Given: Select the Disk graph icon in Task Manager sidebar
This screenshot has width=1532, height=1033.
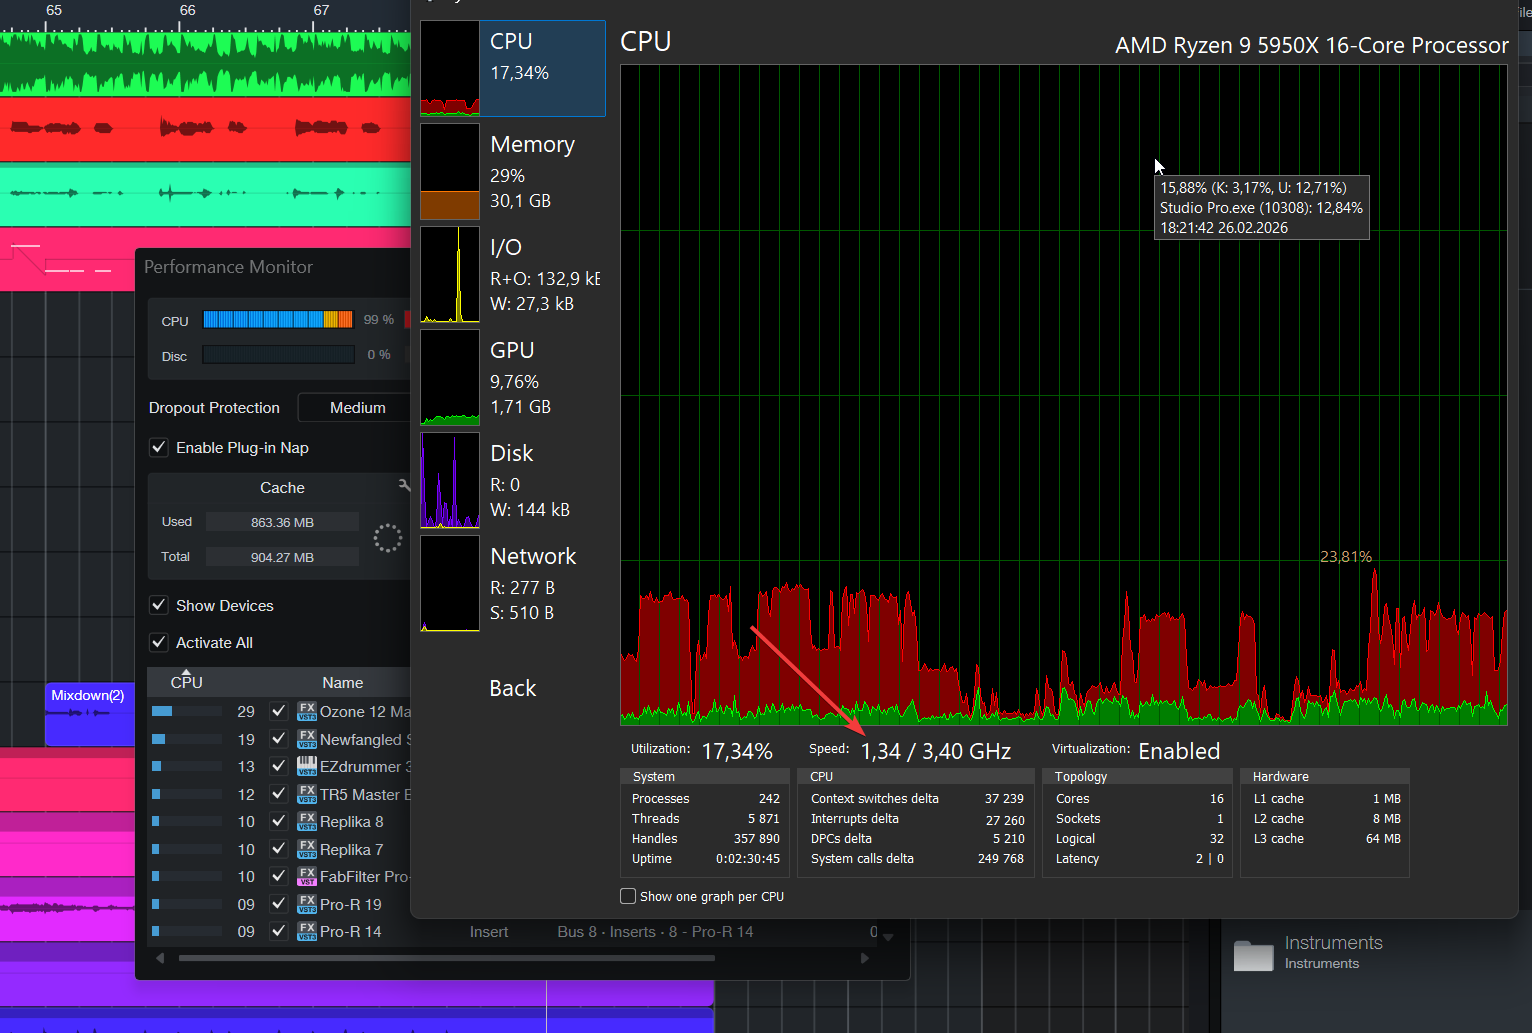Looking at the screenshot, I should pos(449,480).
